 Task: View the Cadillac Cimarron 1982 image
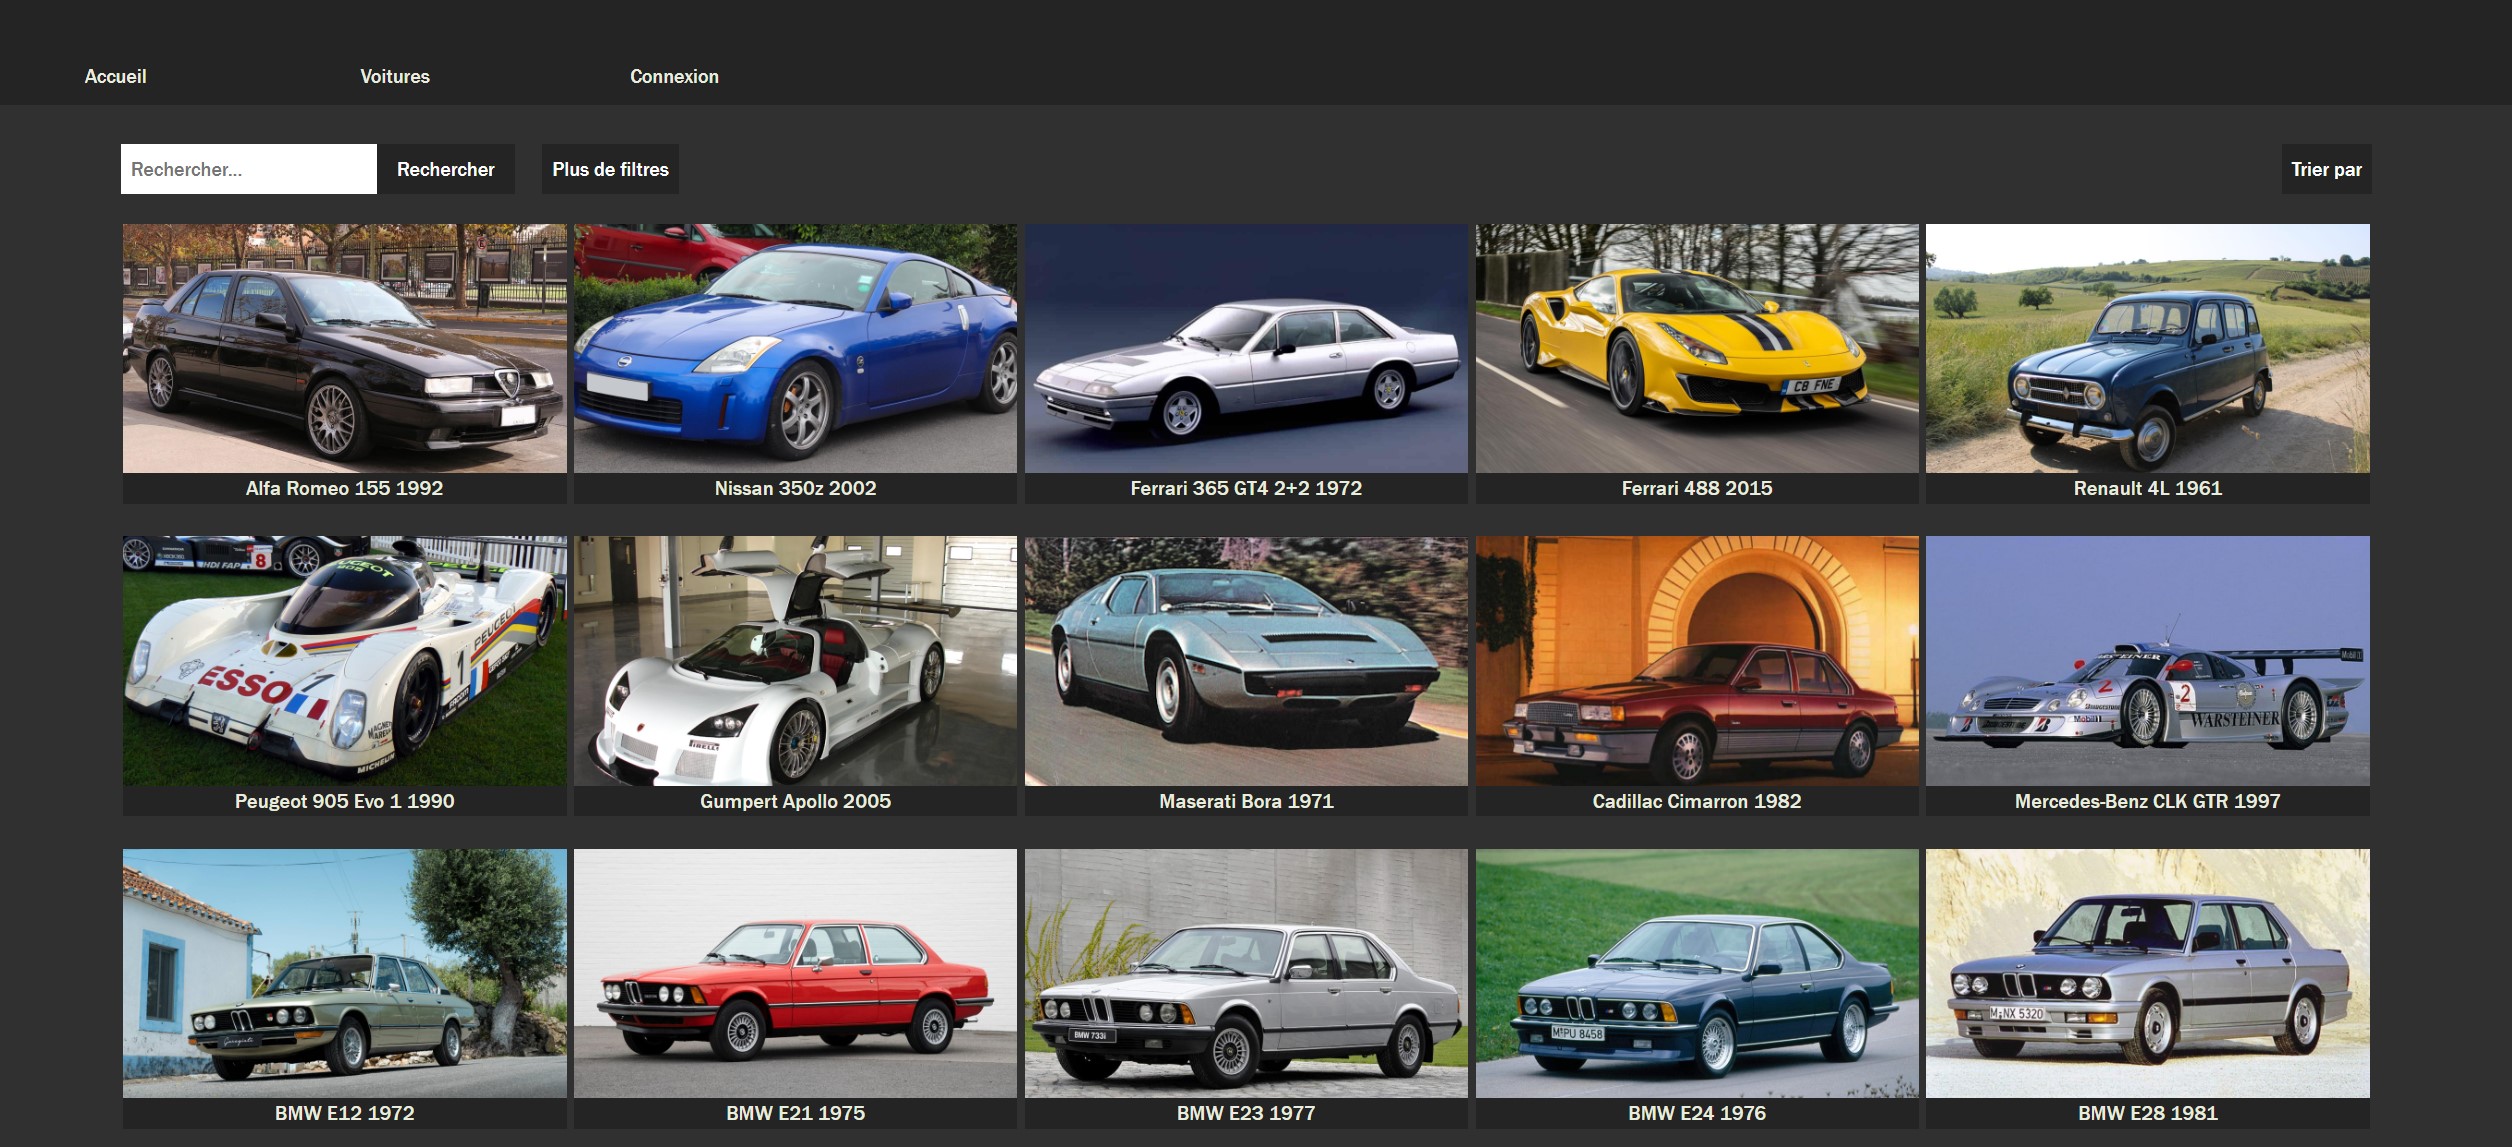coord(1696,660)
